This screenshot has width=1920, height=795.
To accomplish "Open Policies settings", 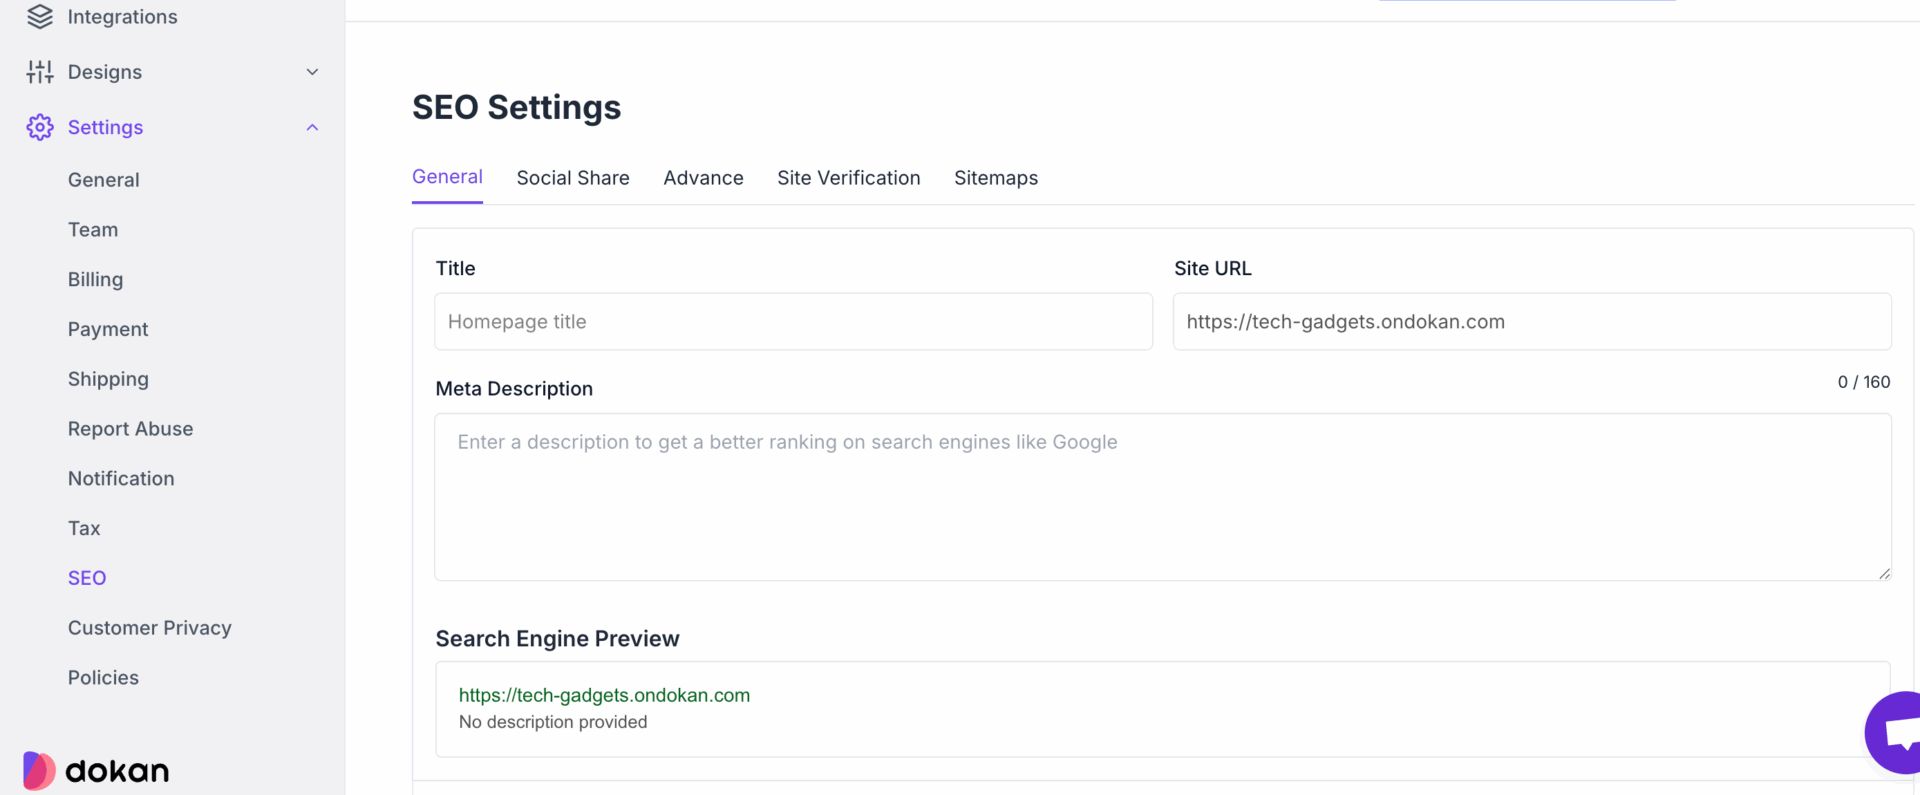I will pos(103,678).
